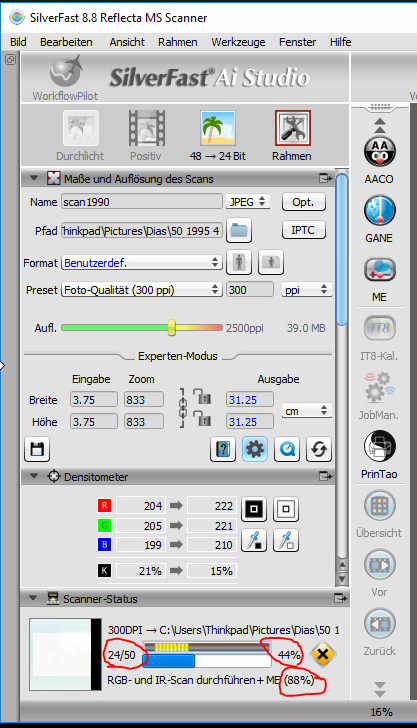This screenshot has height=728, width=417.
Task: Open the Bearbeiten menu
Action: coord(66,42)
